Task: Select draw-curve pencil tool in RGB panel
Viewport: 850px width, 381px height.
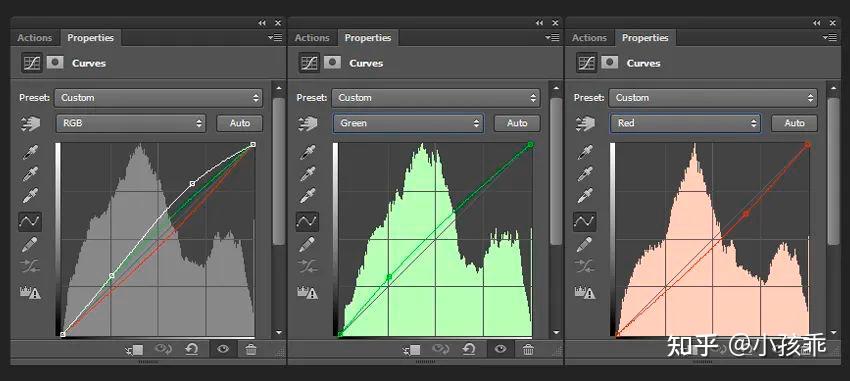Action: click(x=30, y=244)
